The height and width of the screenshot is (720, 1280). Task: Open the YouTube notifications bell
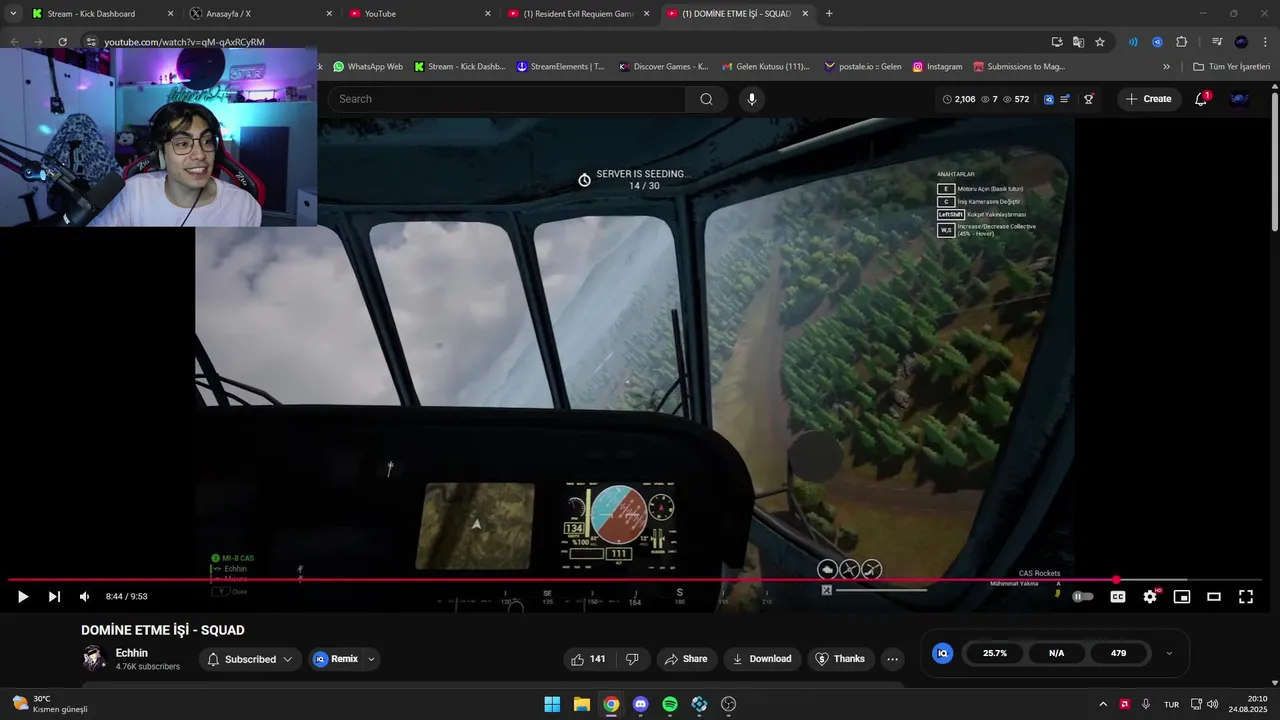1201,99
